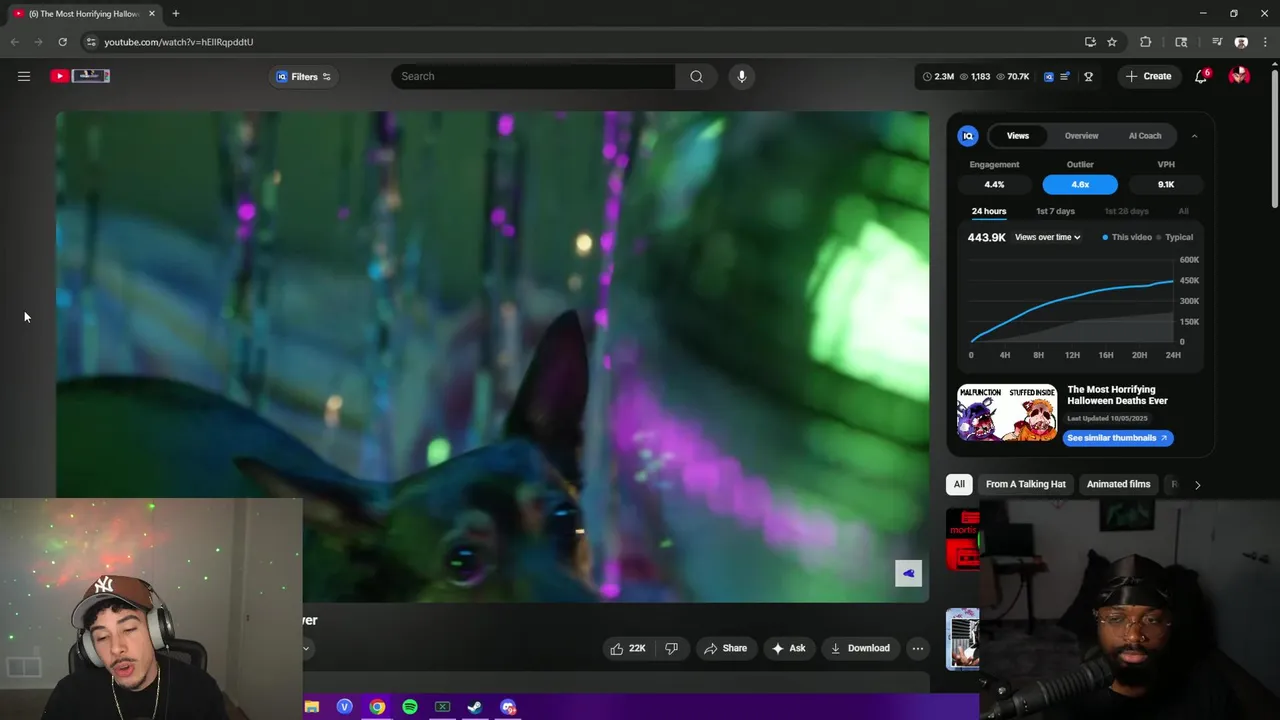Switch to the Overview tab
This screenshot has height=720, width=1280.
coord(1081,136)
